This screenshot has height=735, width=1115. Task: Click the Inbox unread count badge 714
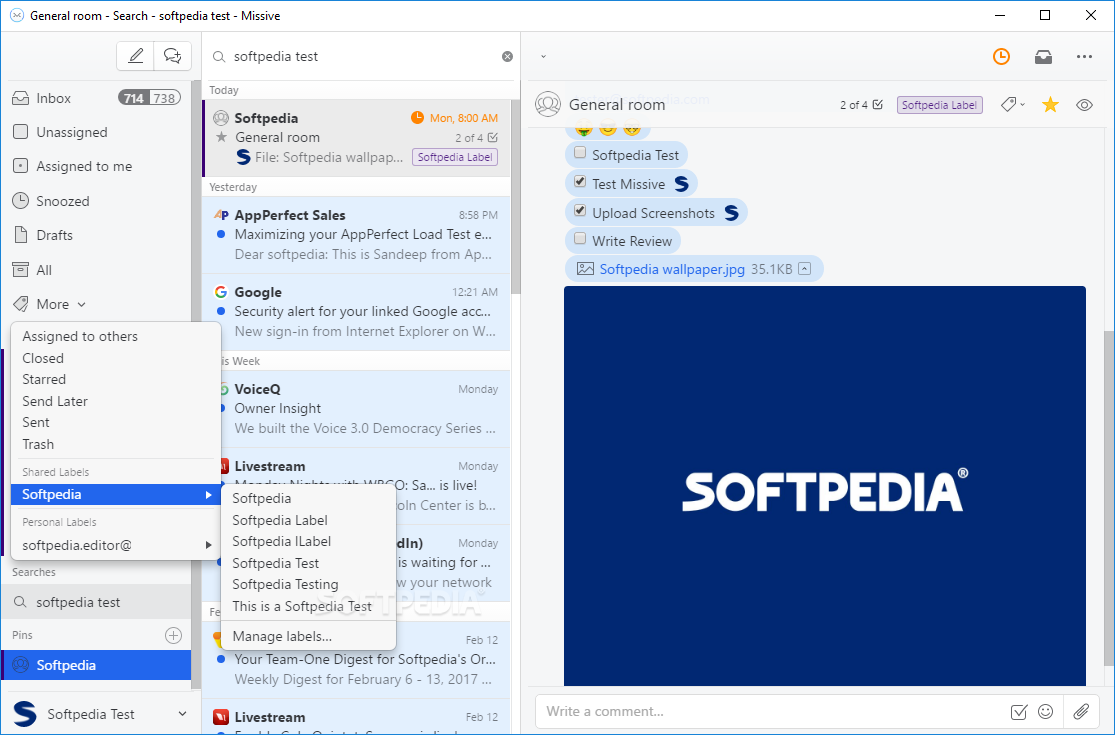pos(134,98)
